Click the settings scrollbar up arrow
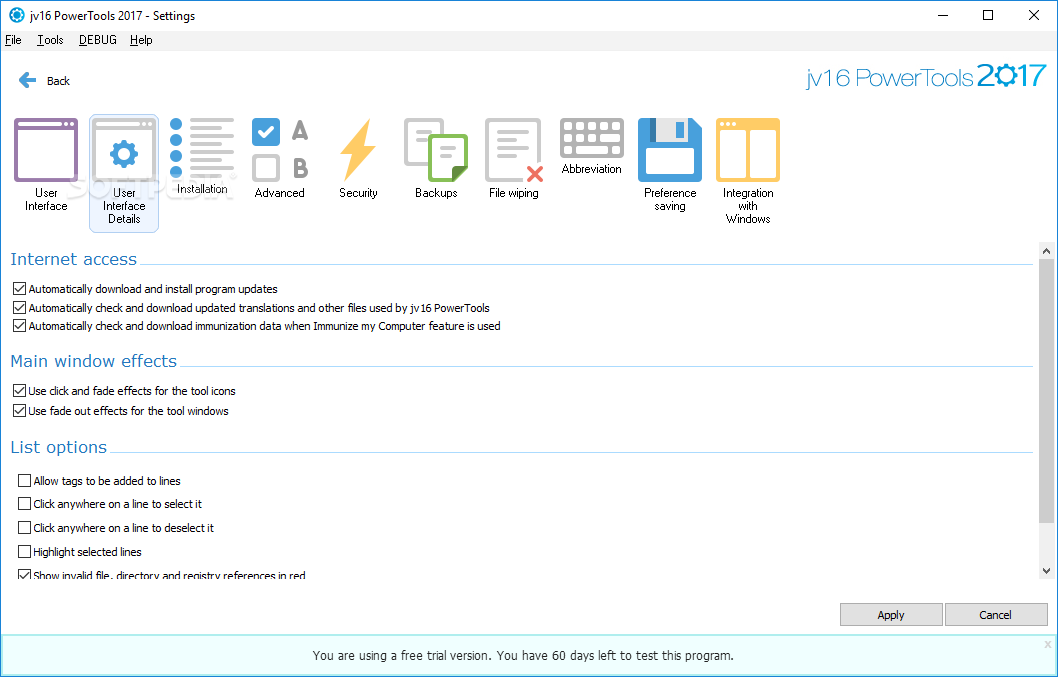 pos(1047,251)
